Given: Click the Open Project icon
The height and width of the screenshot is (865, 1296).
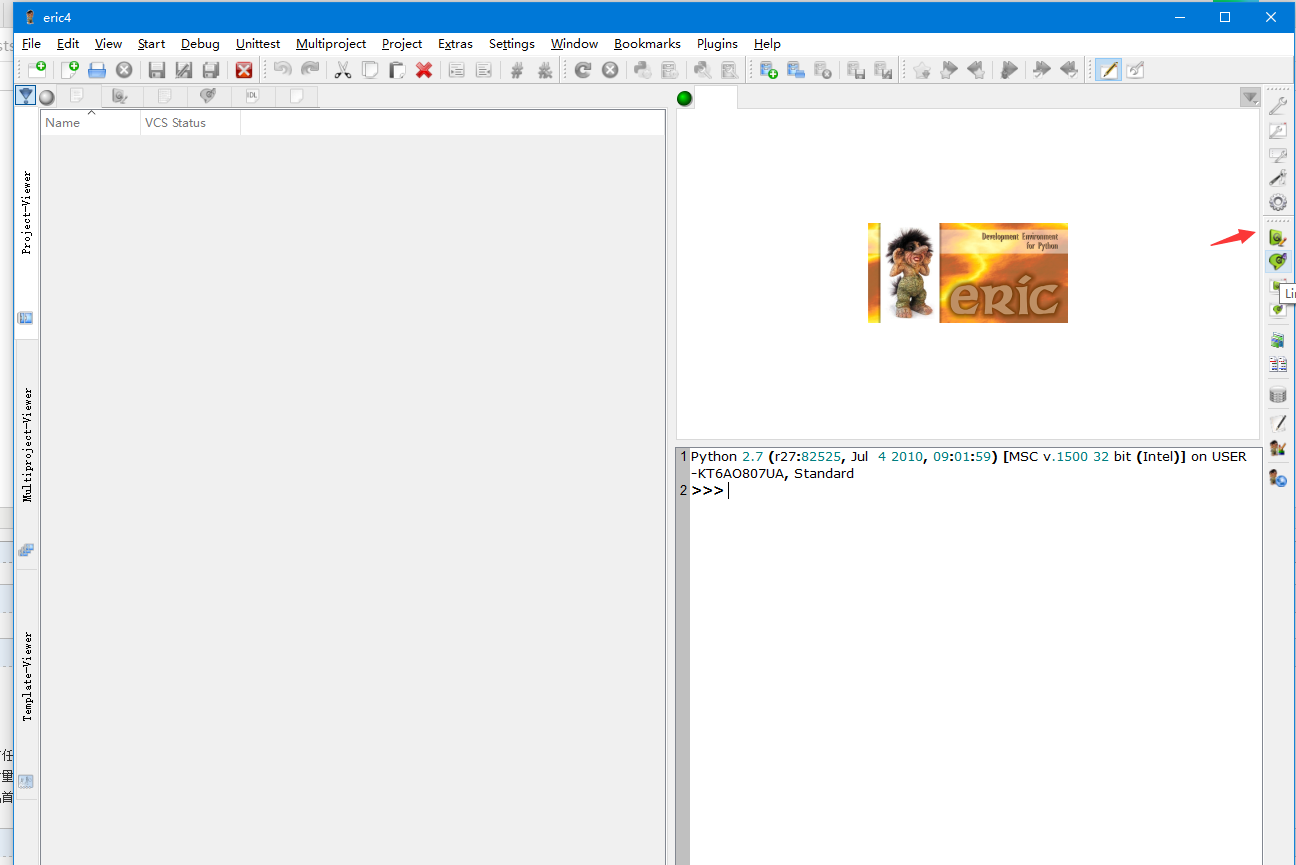Looking at the screenshot, I should tap(796, 70).
